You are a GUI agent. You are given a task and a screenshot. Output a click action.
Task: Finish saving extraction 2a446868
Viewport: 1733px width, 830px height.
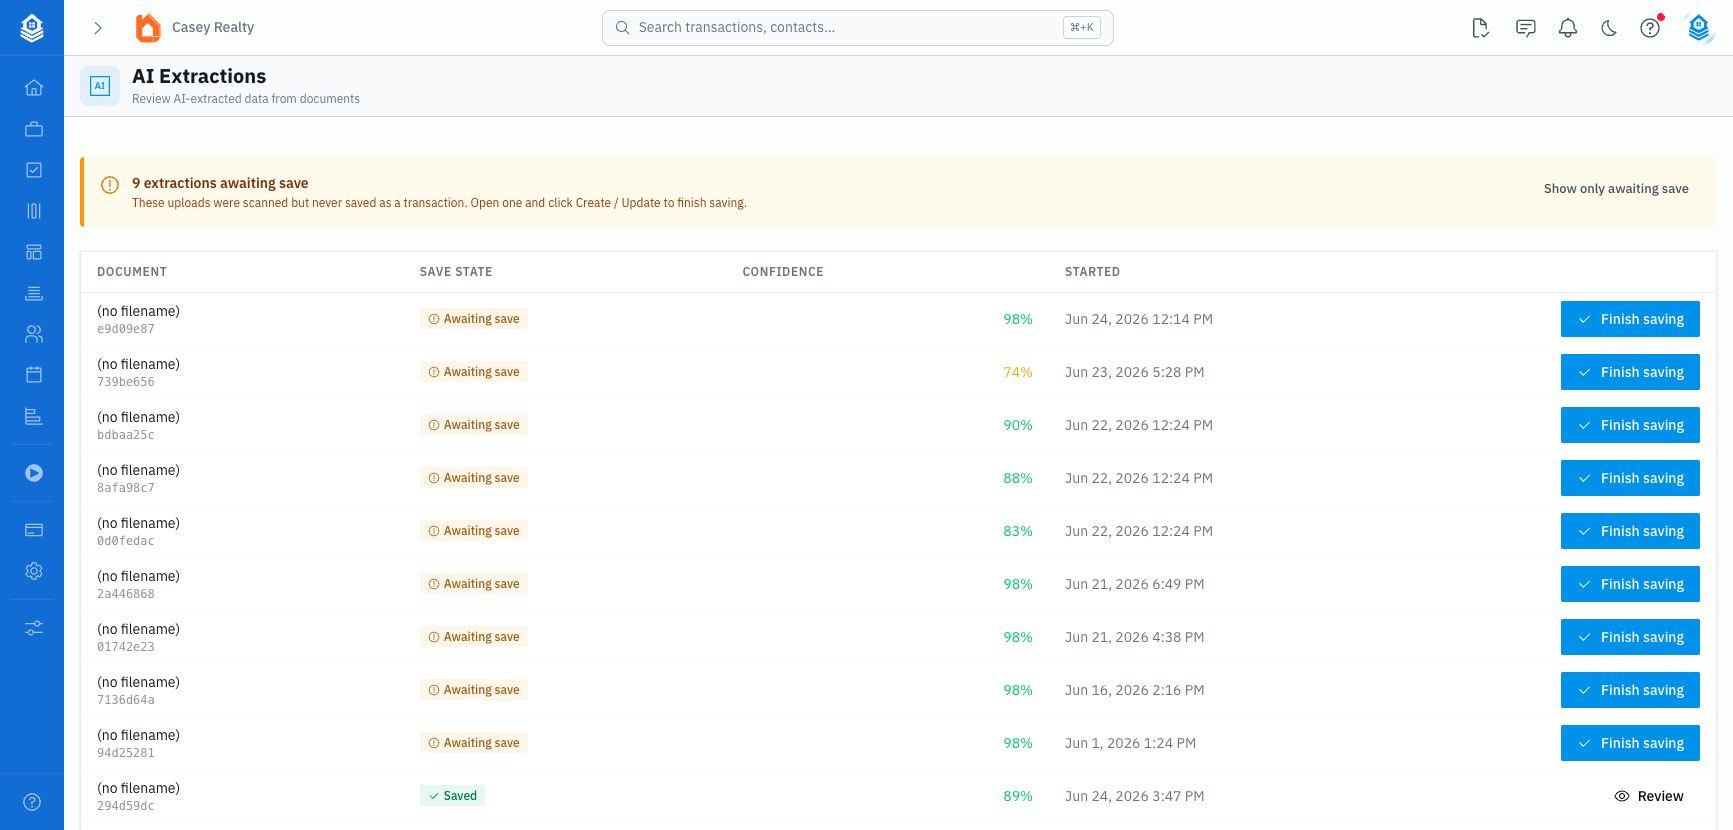[1630, 584]
